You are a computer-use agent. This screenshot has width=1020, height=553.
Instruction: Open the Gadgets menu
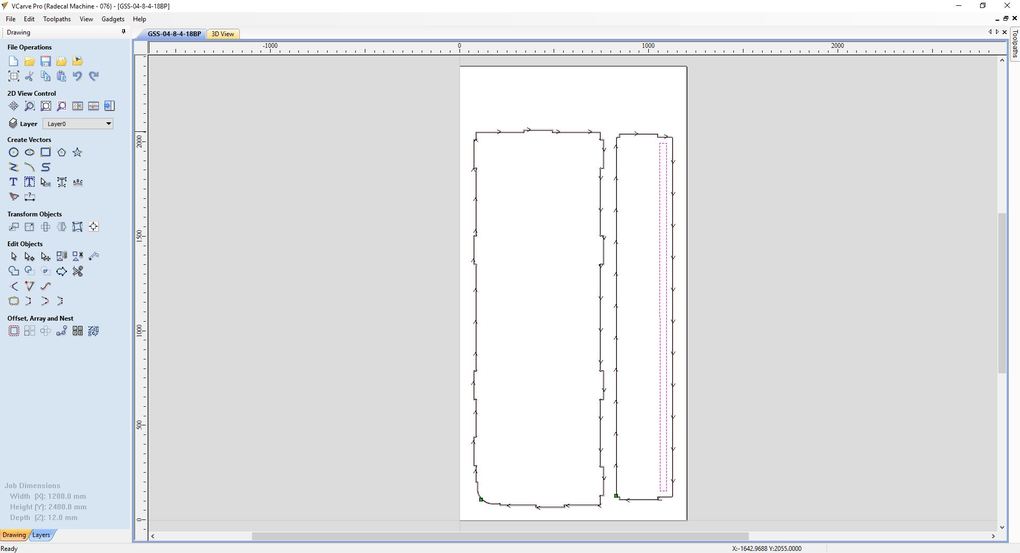(x=113, y=19)
